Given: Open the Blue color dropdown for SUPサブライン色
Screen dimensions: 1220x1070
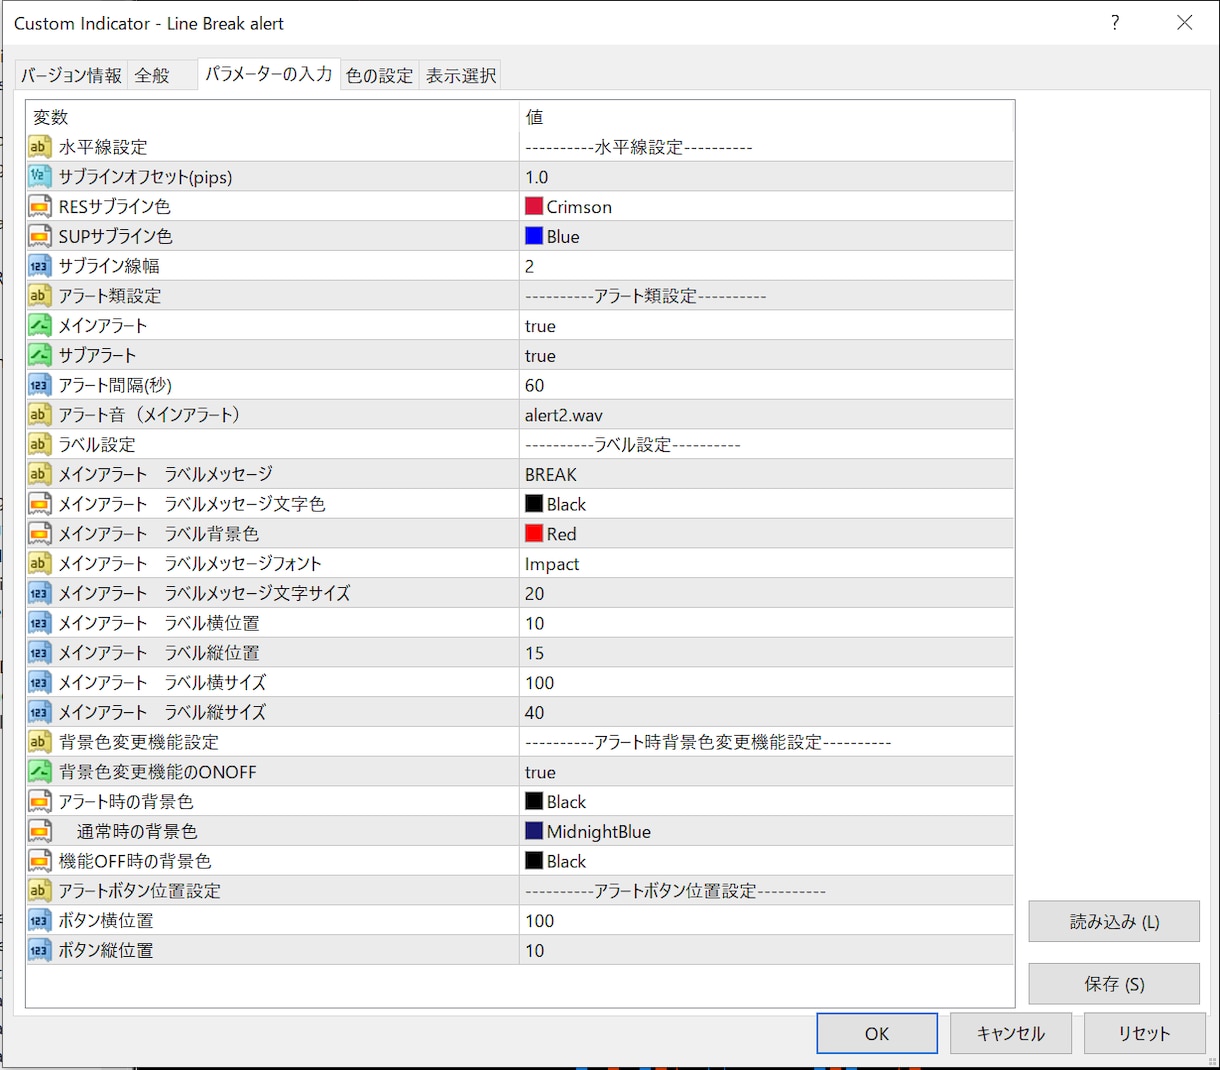Looking at the screenshot, I should click(767, 236).
